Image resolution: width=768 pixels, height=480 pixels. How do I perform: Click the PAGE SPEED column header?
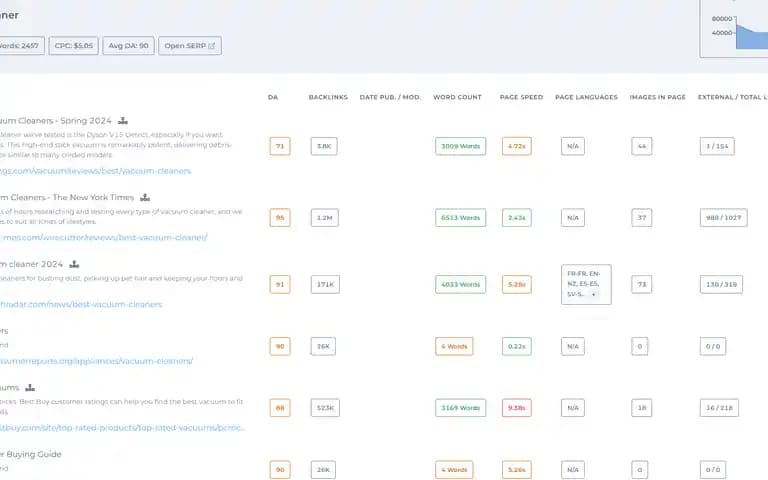521,97
